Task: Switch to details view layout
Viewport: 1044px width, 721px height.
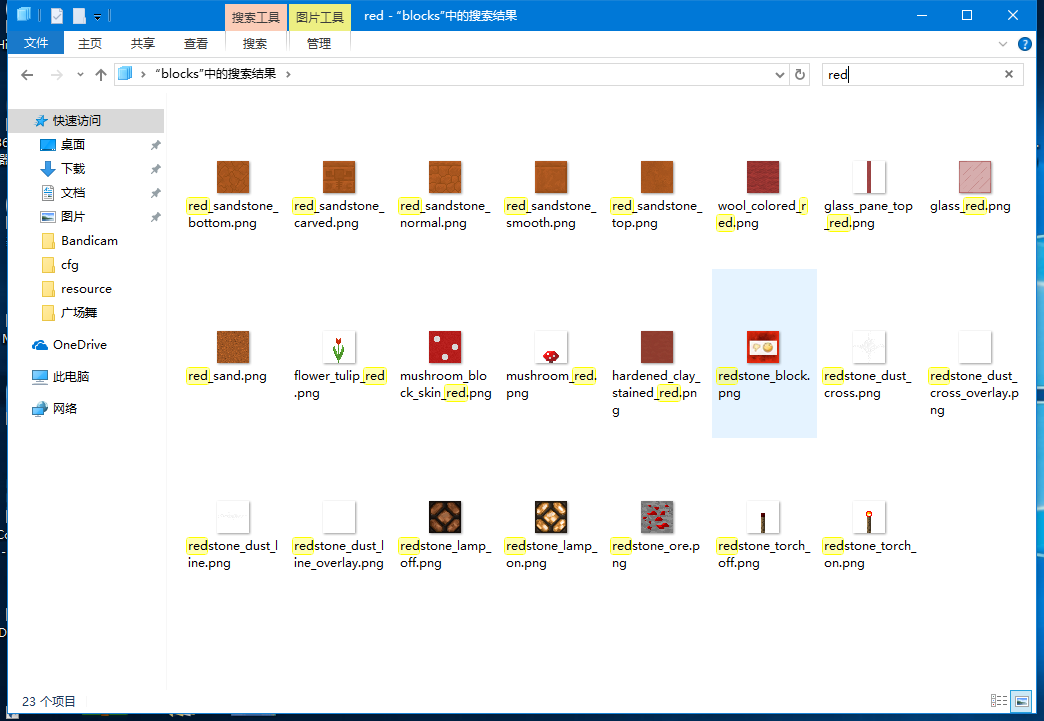Action: coord(999,700)
